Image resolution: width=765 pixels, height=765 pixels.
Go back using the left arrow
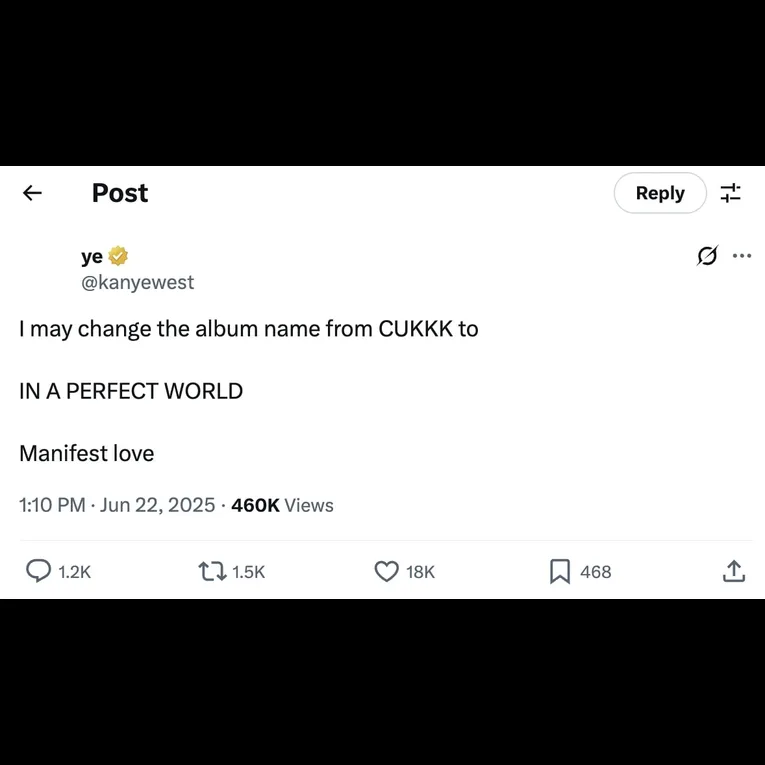[32, 193]
